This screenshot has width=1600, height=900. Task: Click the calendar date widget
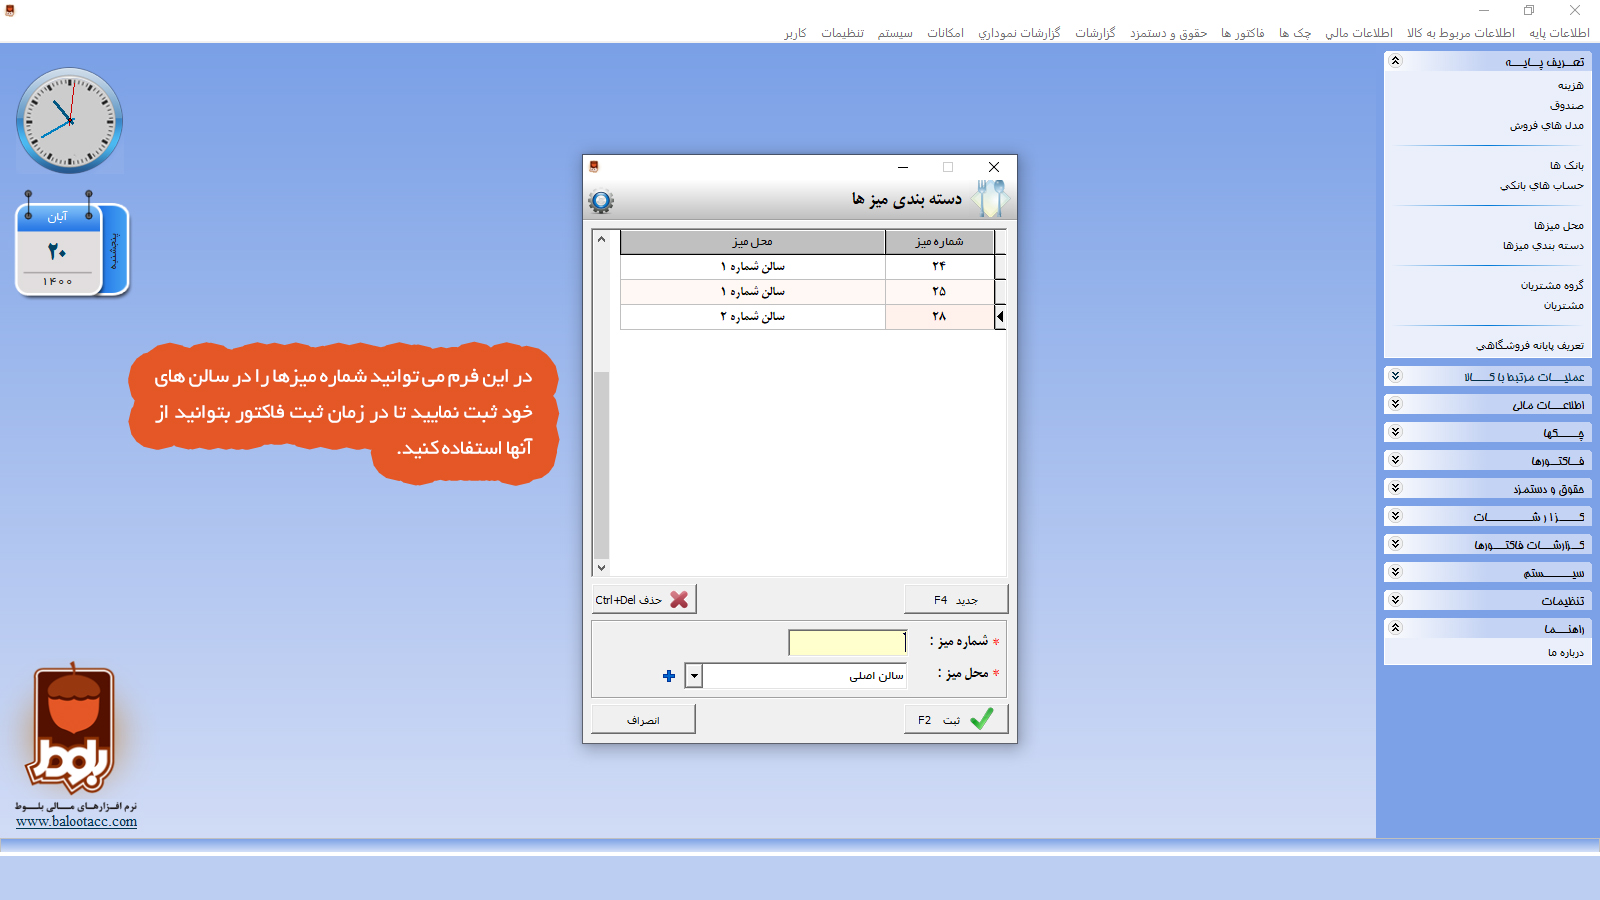tap(71, 250)
